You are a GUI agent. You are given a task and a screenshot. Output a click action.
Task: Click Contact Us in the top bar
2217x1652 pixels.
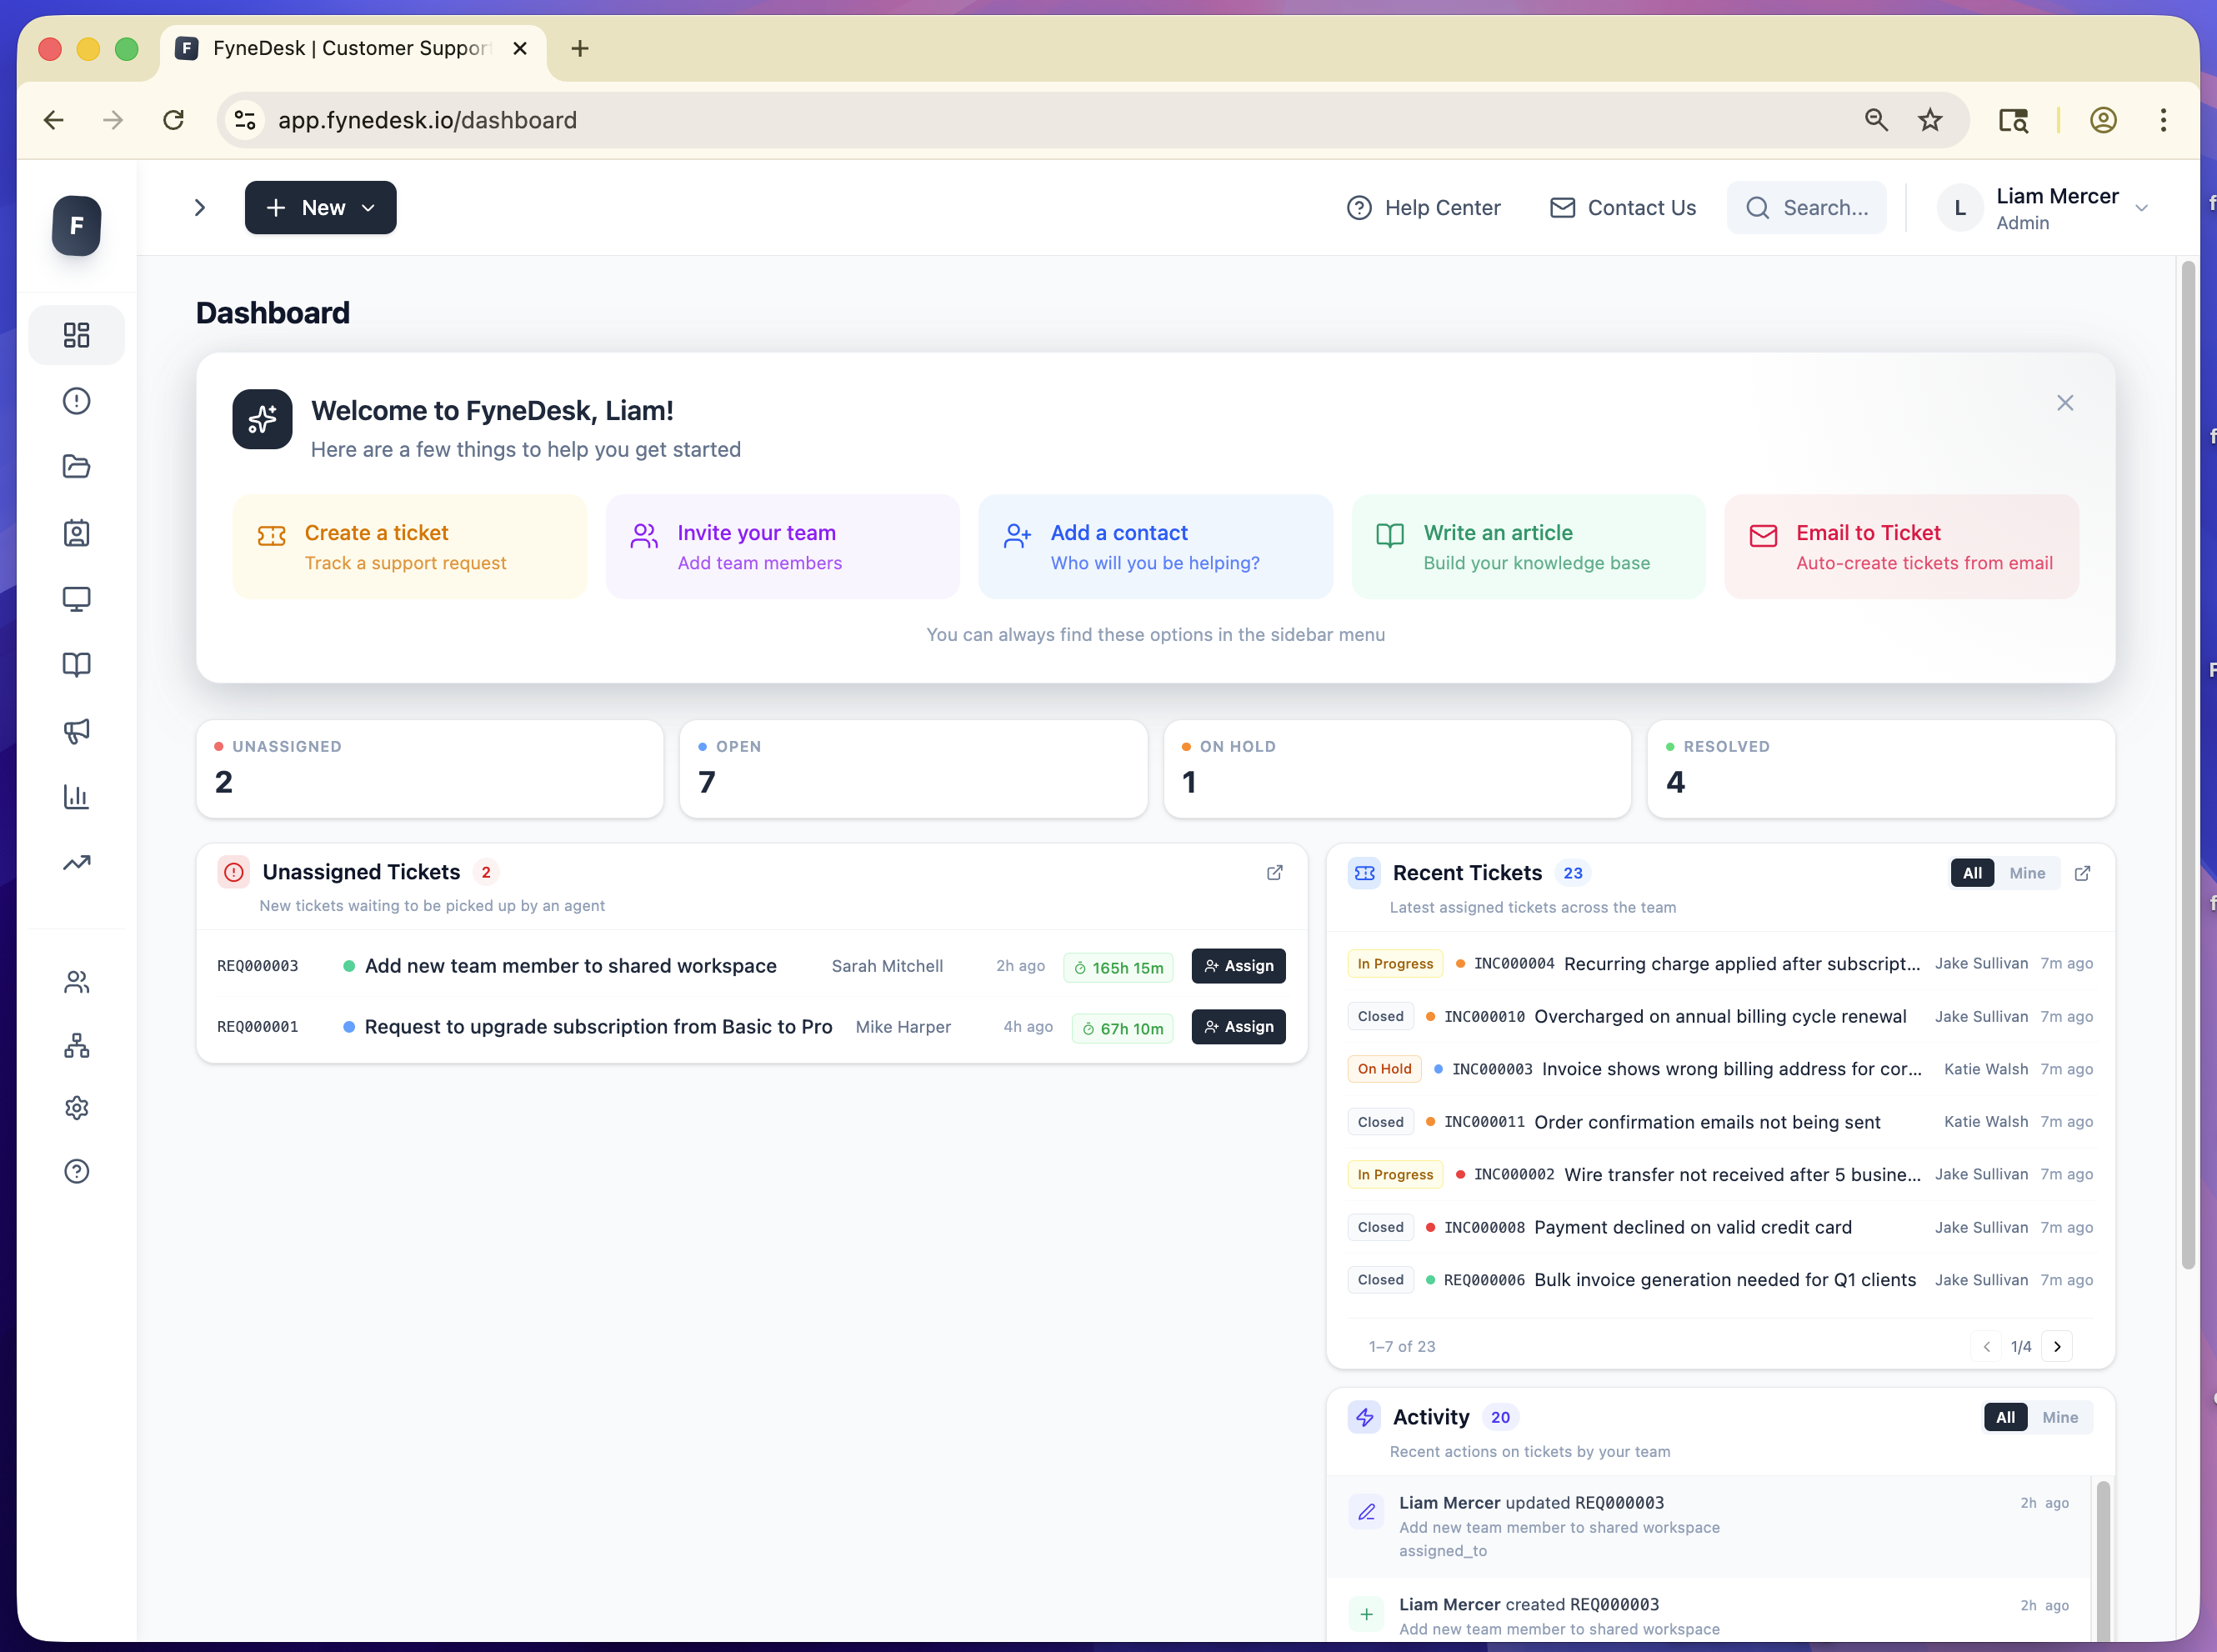click(1621, 207)
